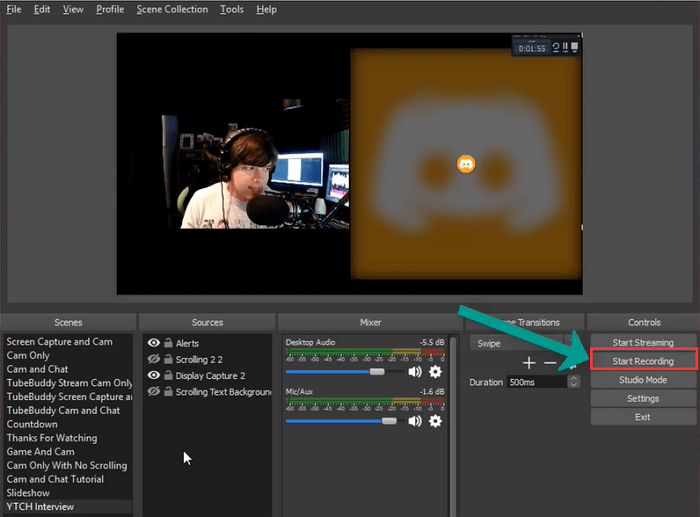Click the lock icon beside Alerts
Viewport: 700px width, 517px height.
(x=168, y=343)
